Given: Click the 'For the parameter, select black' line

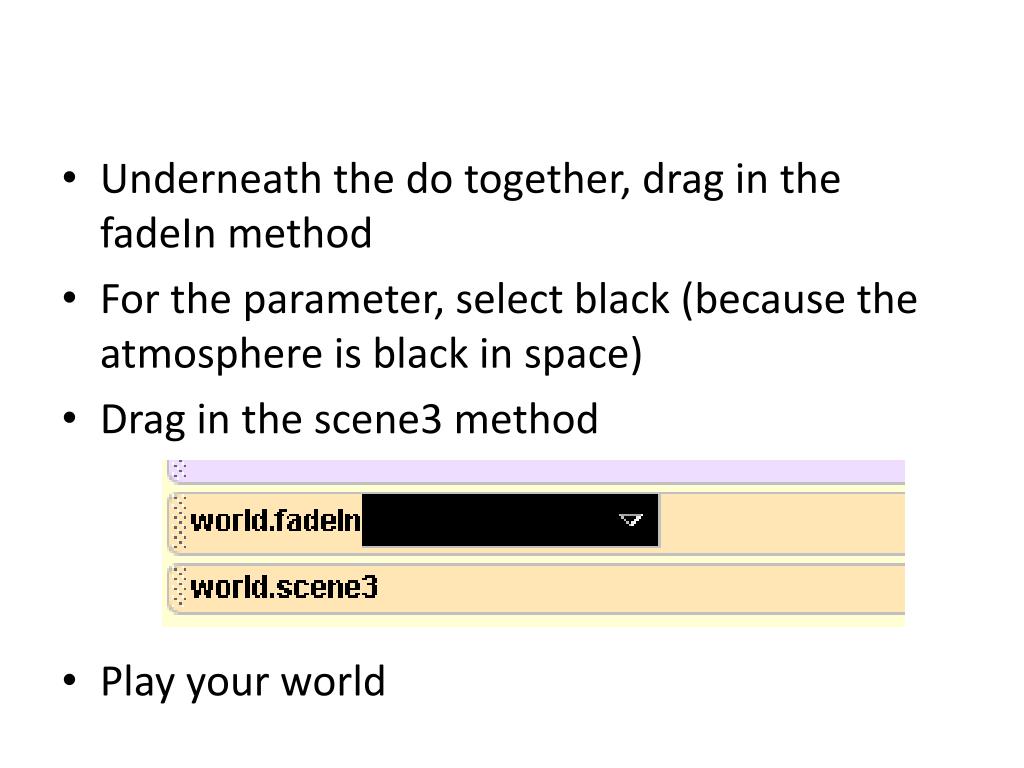Looking at the screenshot, I should [385, 299].
